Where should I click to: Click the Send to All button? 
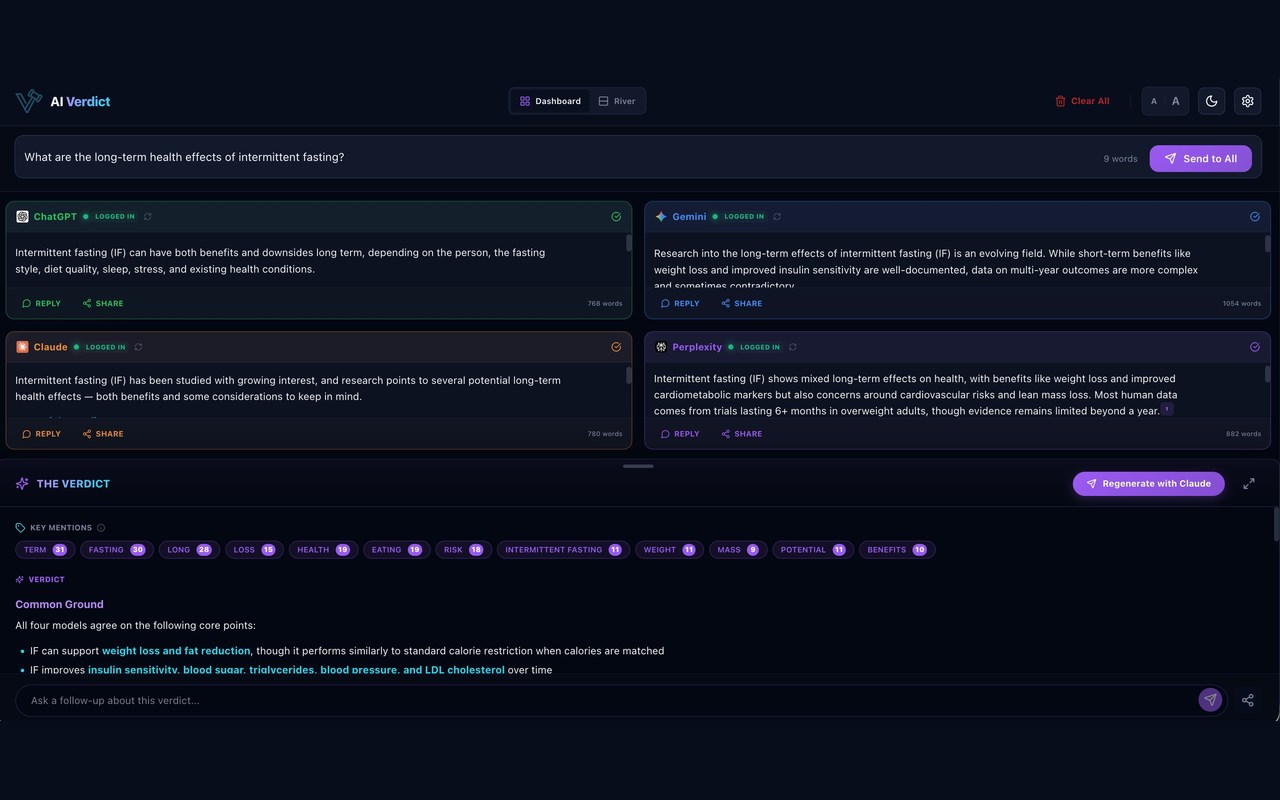point(1200,158)
